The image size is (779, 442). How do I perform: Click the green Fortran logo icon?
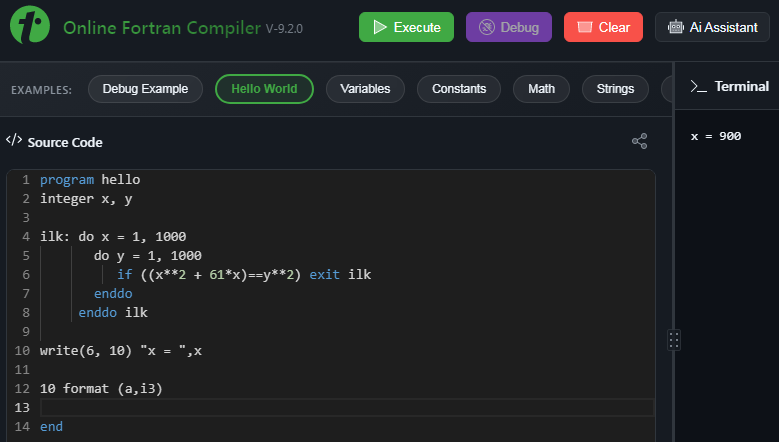[30, 25]
